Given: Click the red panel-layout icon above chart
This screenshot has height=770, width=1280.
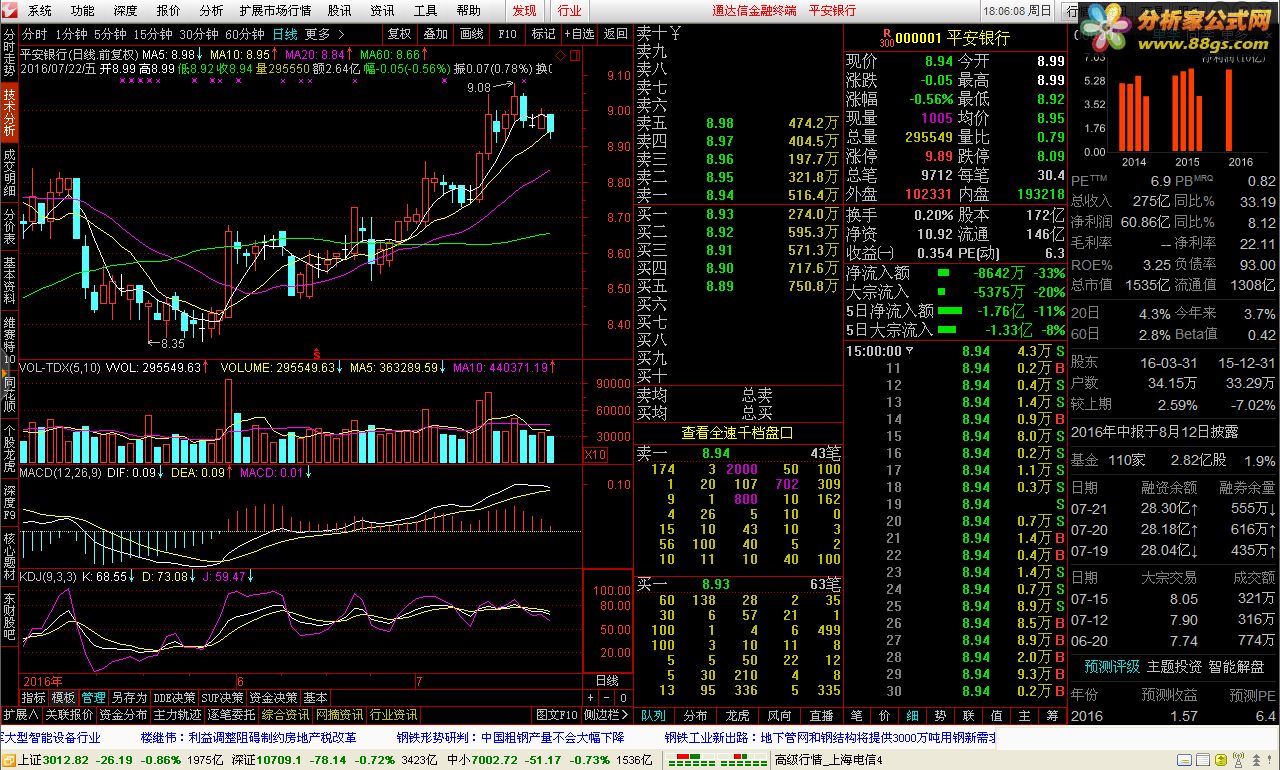Looking at the screenshot, I should tap(573, 54).
